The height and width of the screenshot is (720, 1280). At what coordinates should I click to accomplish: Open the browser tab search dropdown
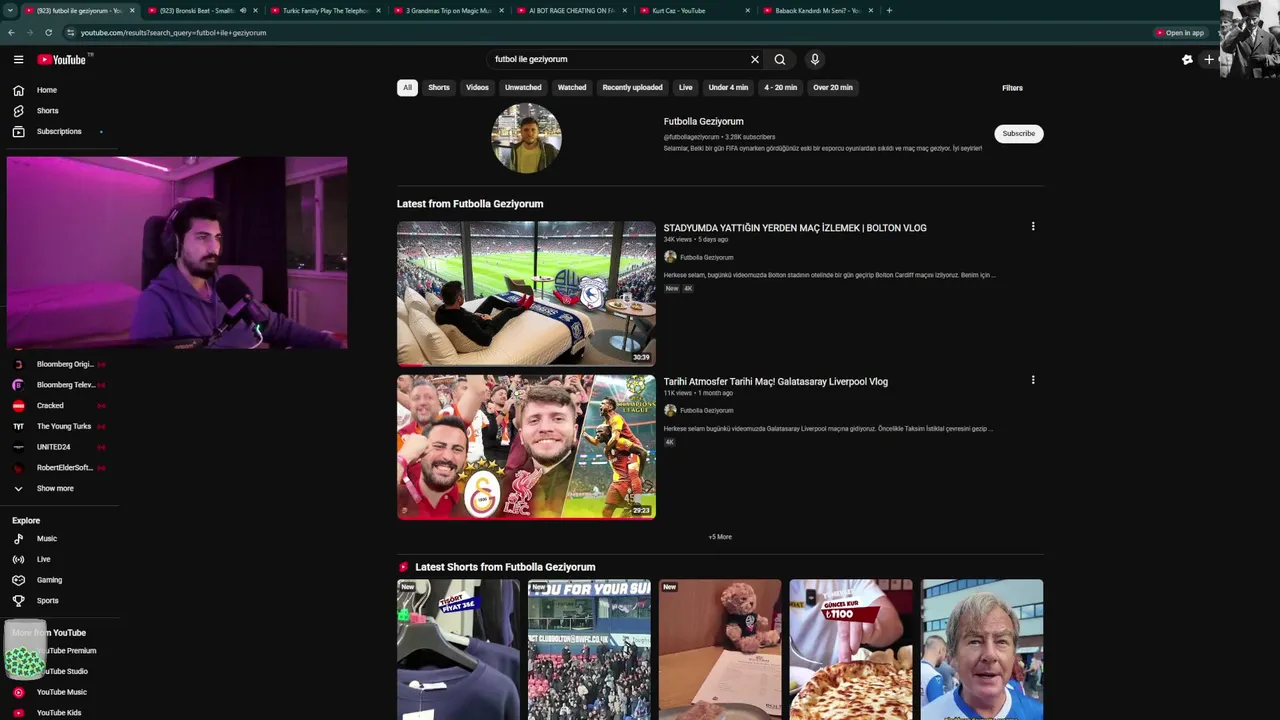10,10
